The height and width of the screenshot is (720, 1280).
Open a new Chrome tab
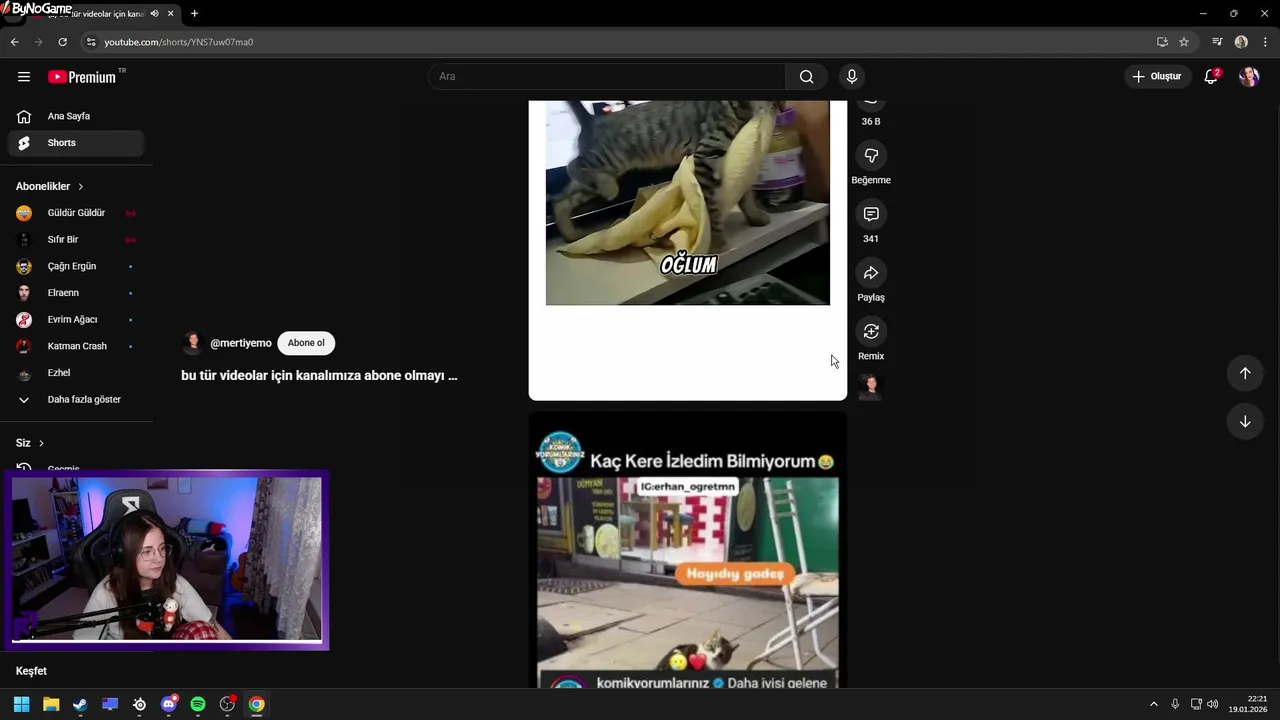coord(194,14)
